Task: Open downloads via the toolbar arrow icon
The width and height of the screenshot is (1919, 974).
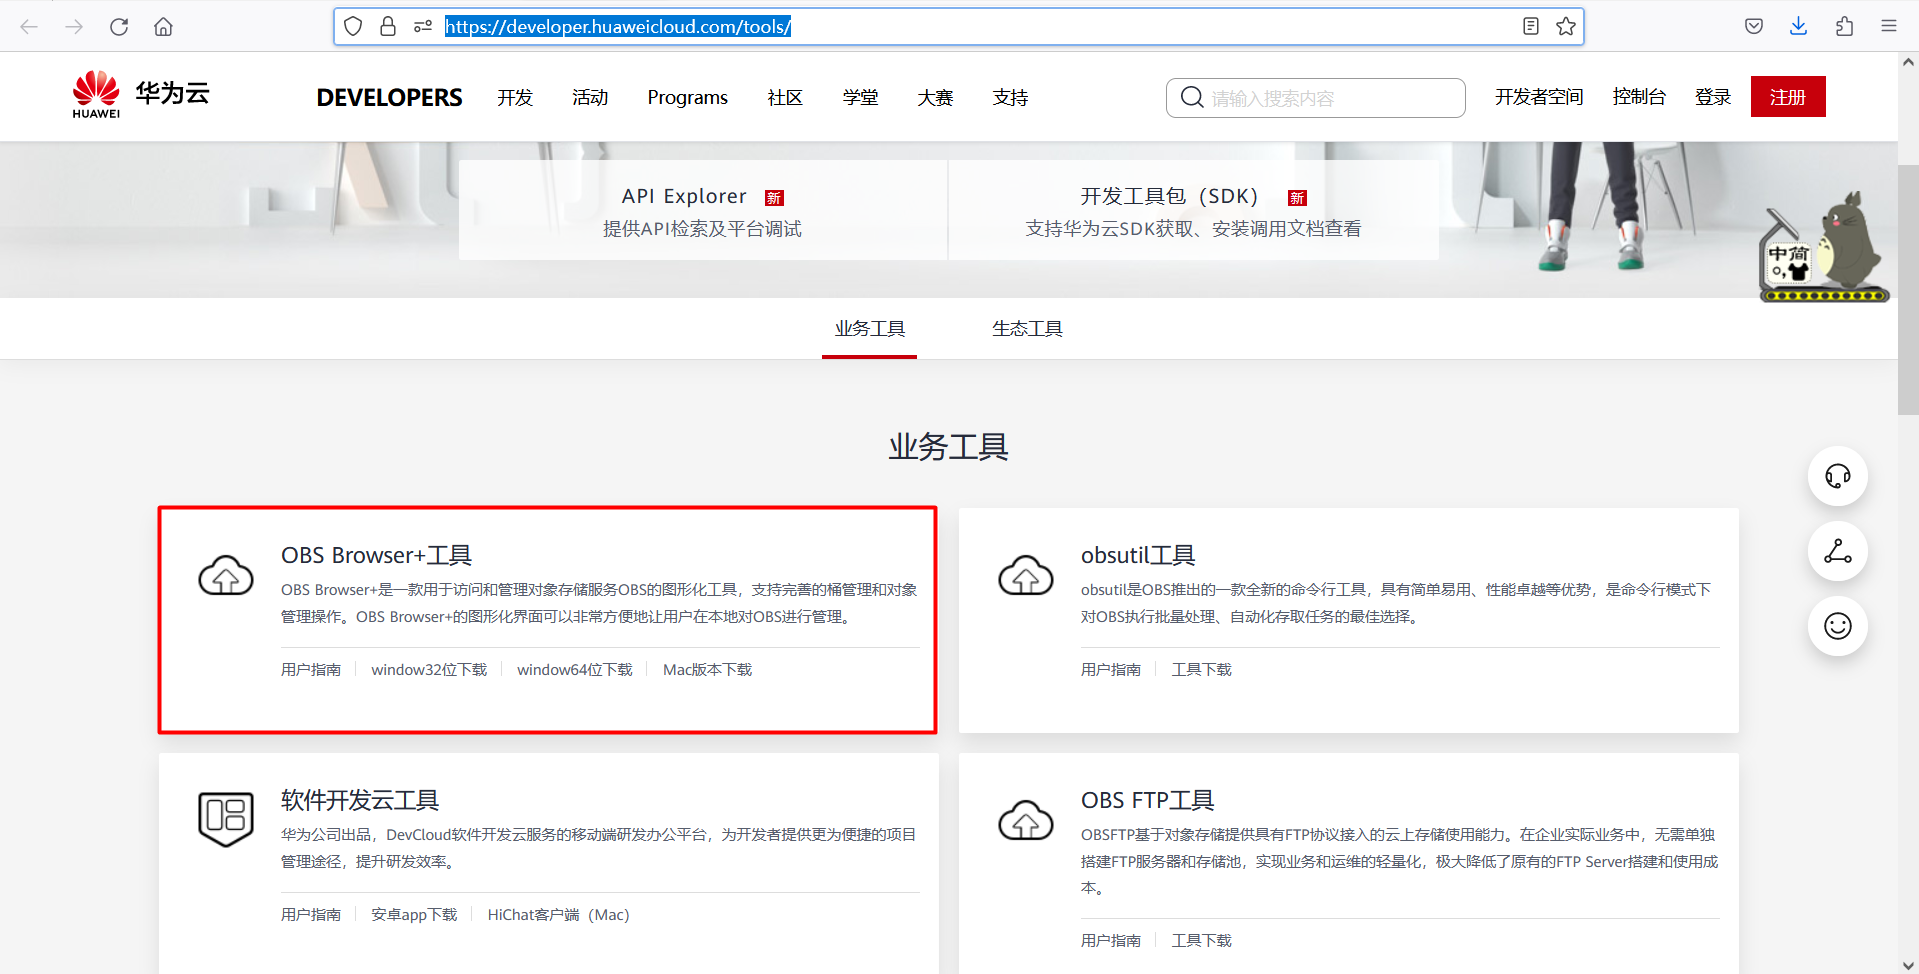Action: (1798, 26)
